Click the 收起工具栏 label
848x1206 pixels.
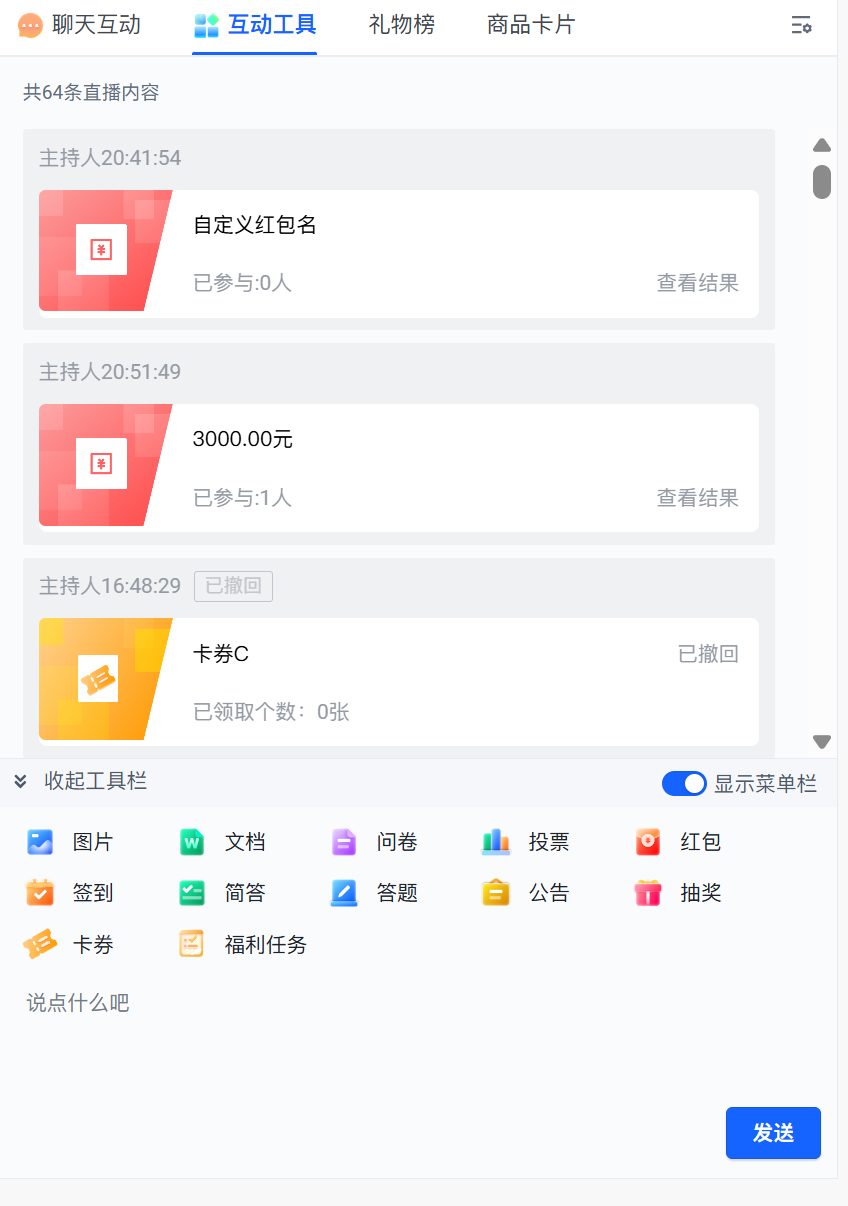[96, 781]
